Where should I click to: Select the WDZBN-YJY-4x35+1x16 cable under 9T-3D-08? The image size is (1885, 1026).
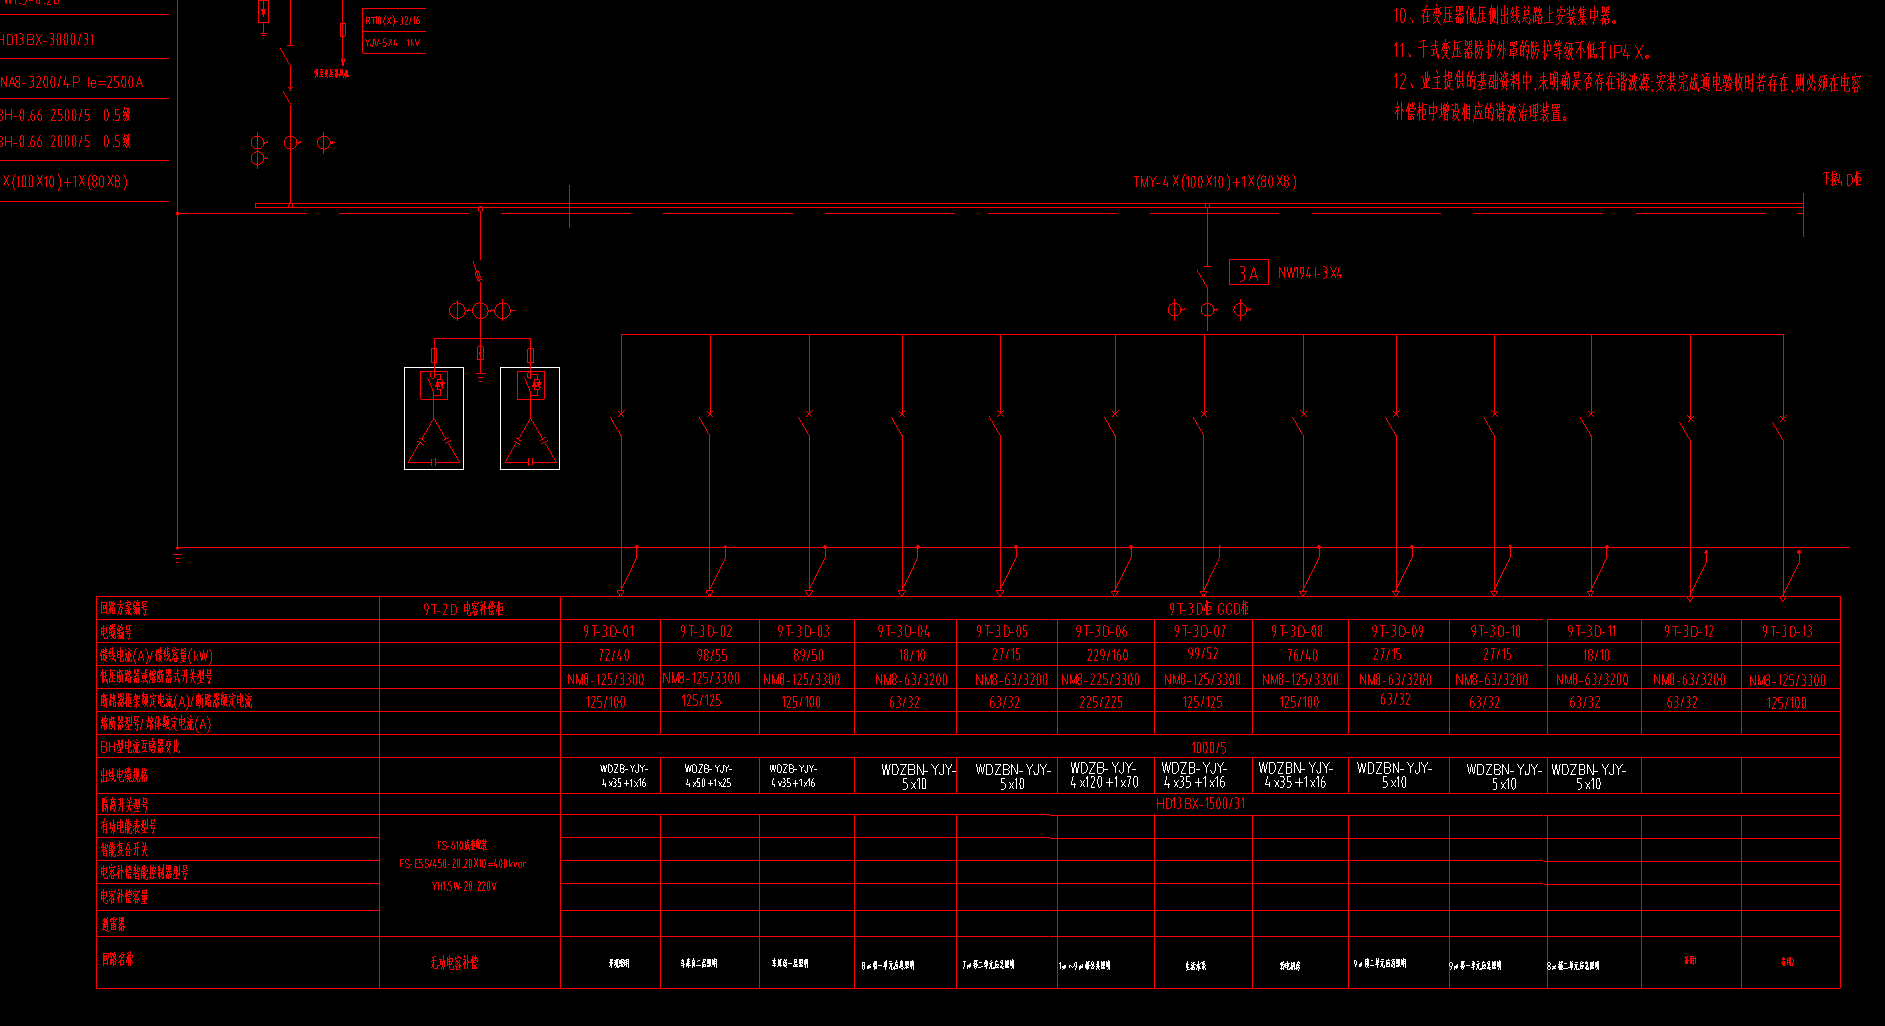1295,776
